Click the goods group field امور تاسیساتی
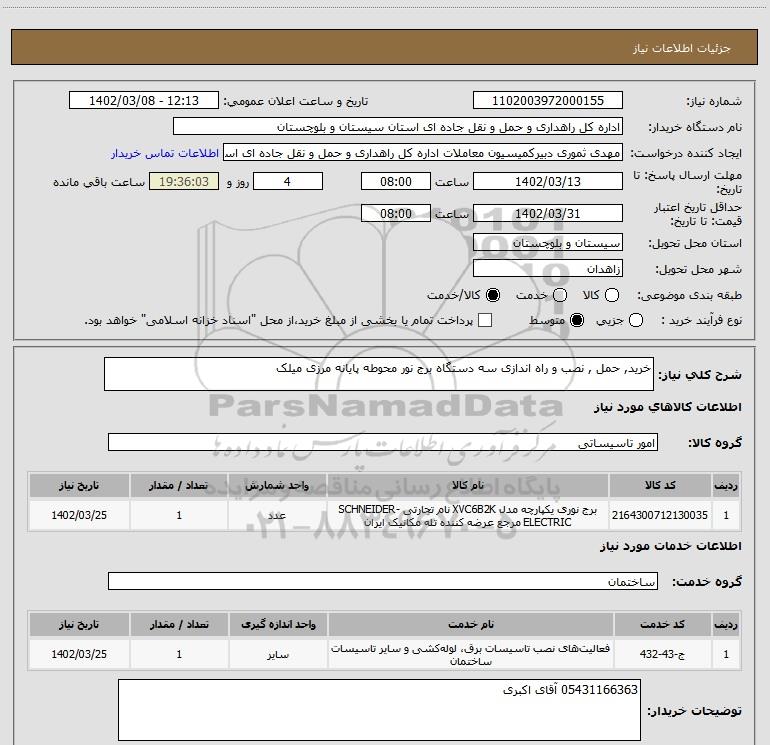Viewport: 770px width, 745px height. (383, 442)
